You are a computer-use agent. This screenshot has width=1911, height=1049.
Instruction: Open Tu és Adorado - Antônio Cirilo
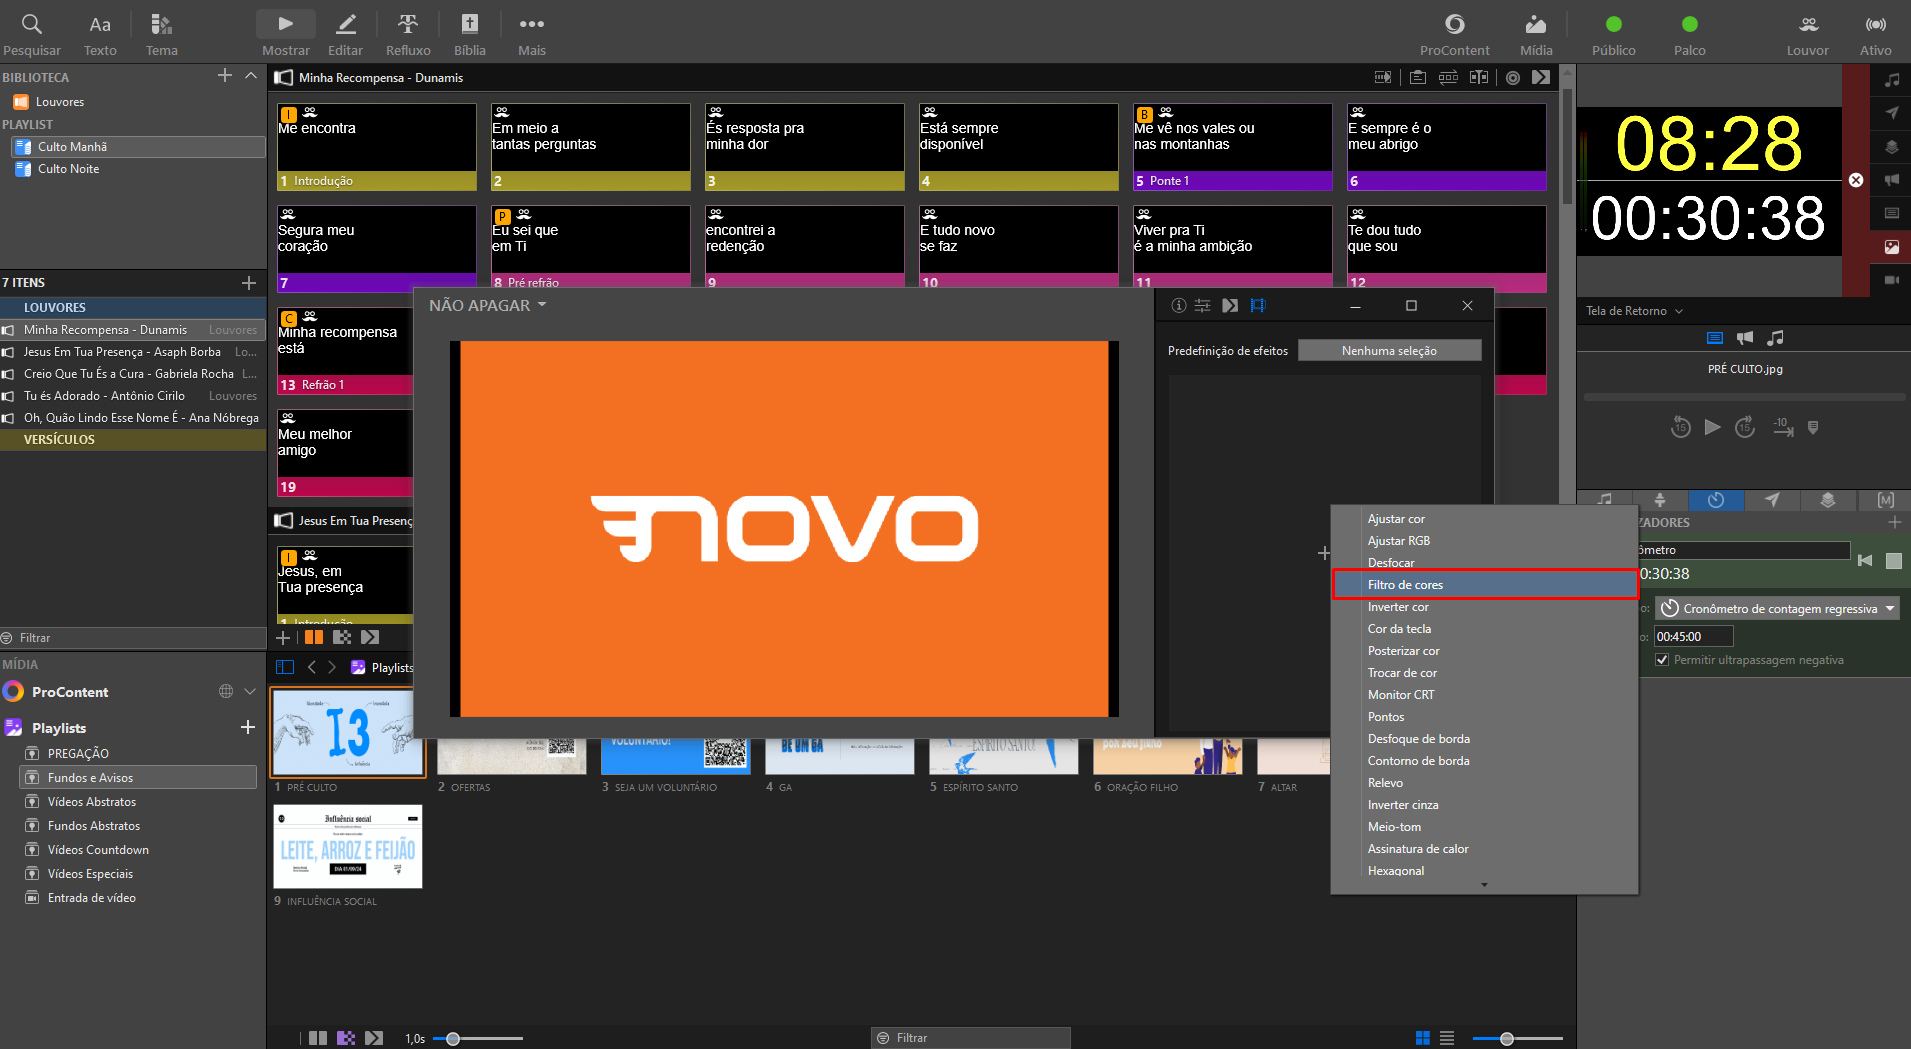point(132,396)
